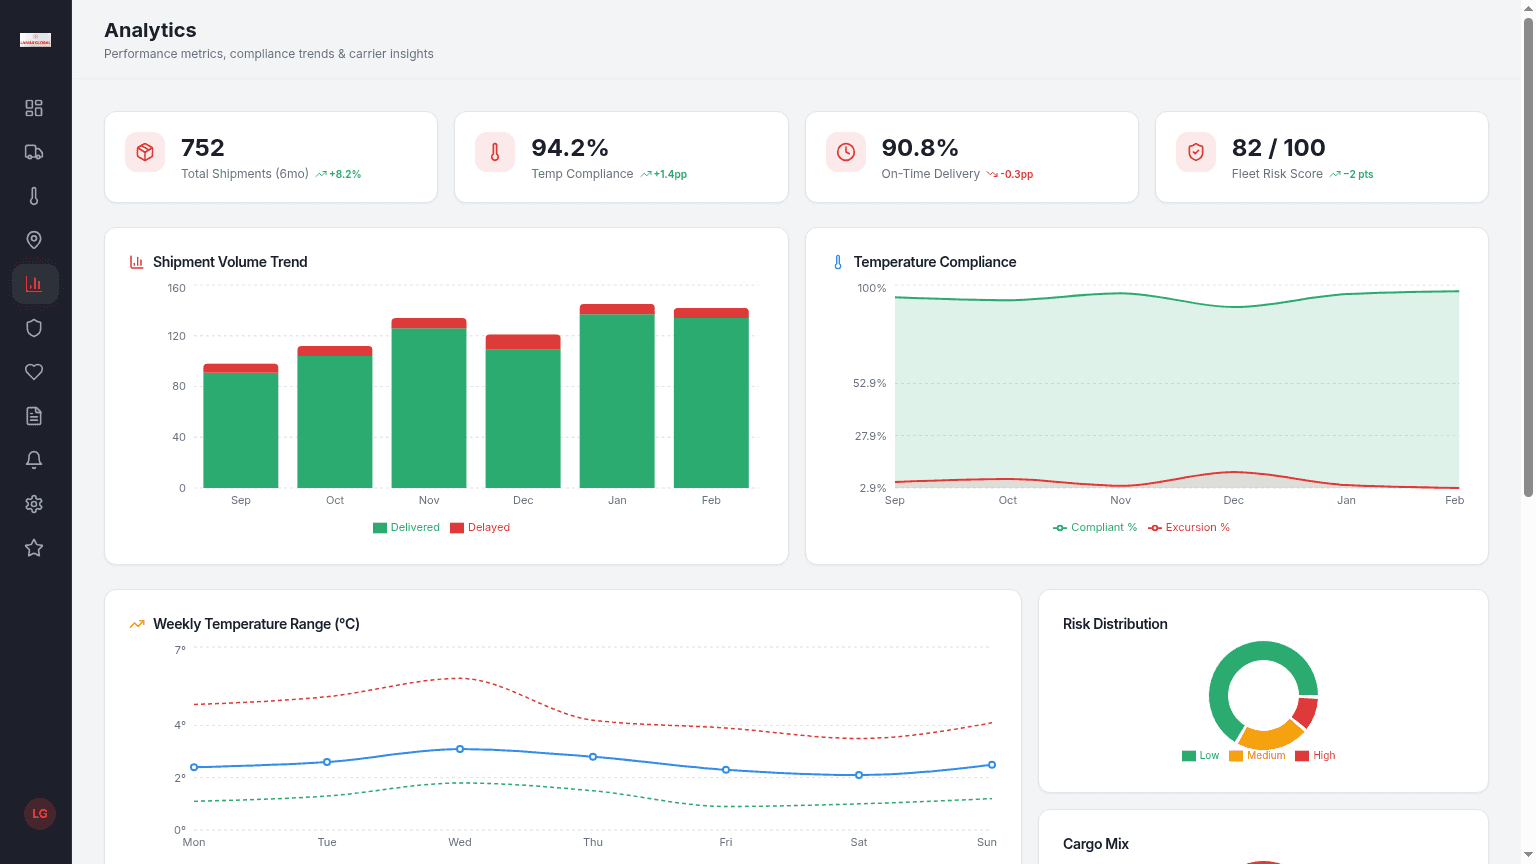Image resolution: width=1536 pixels, height=864 pixels.
Task: Click the +1.4pp change indicator
Action: tap(664, 174)
